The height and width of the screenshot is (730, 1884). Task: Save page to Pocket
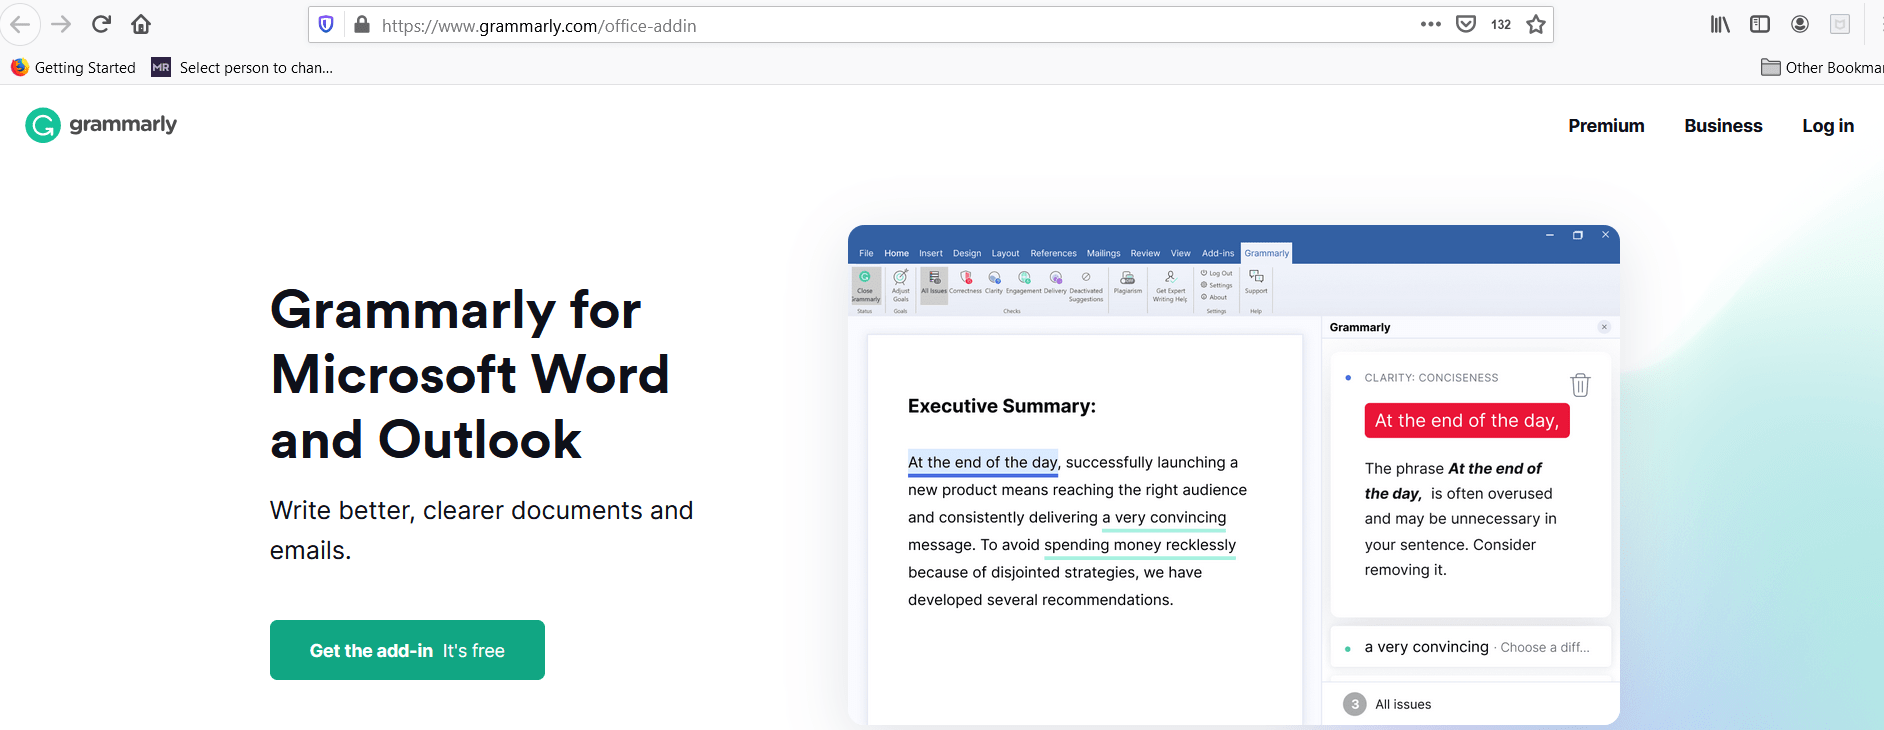[x=1466, y=24]
